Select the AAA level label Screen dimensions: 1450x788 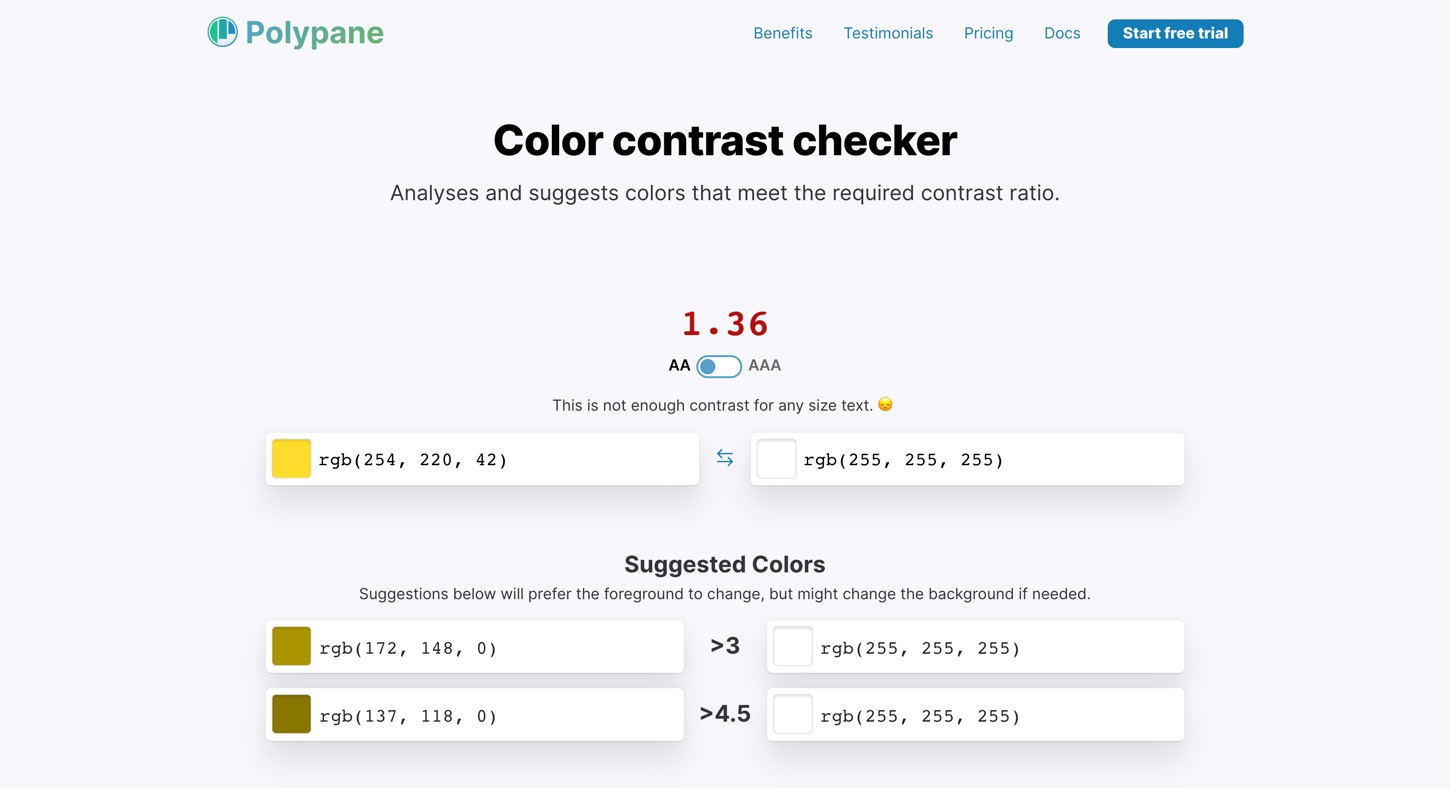pyautogui.click(x=765, y=366)
